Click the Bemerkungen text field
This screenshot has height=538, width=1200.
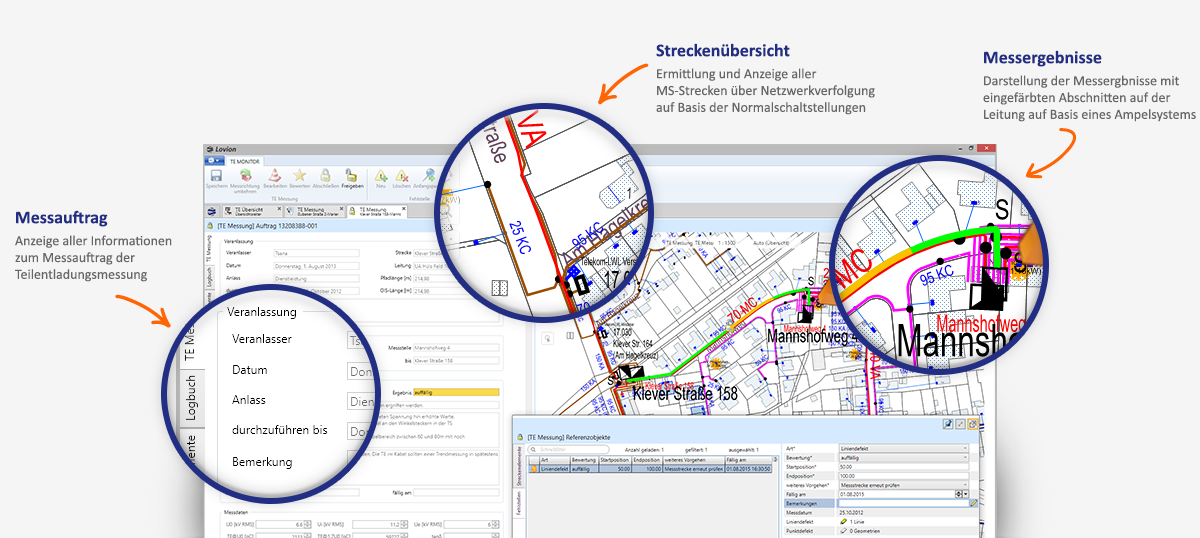click(x=903, y=503)
